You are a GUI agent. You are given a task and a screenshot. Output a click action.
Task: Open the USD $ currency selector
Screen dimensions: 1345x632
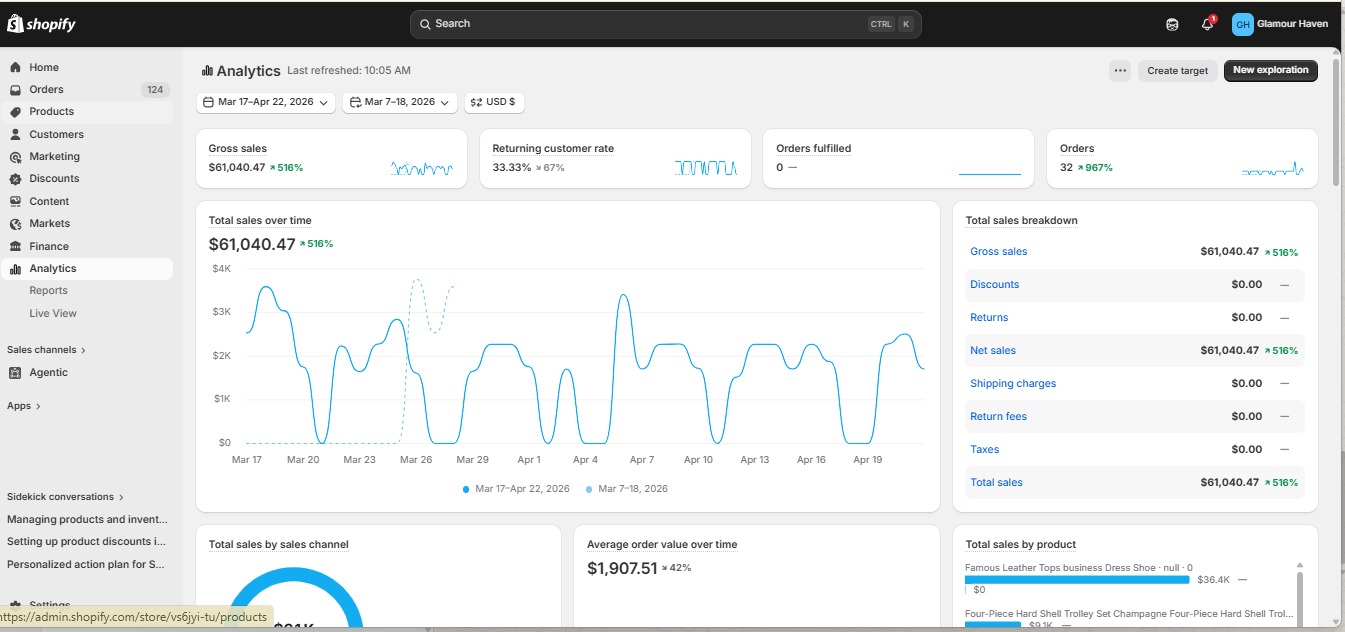click(x=494, y=102)
